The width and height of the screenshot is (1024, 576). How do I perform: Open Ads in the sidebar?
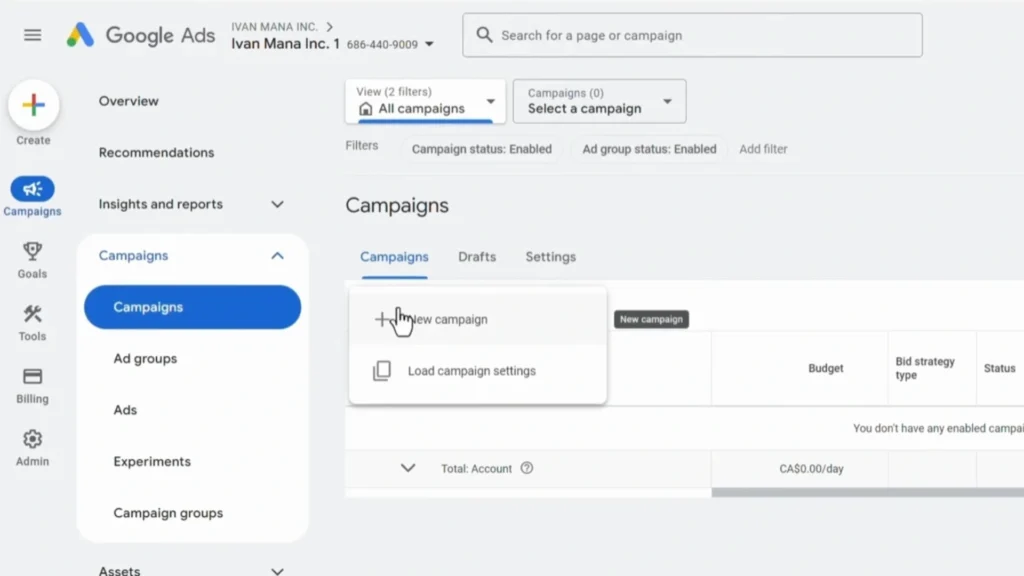[x=125, y=410]
